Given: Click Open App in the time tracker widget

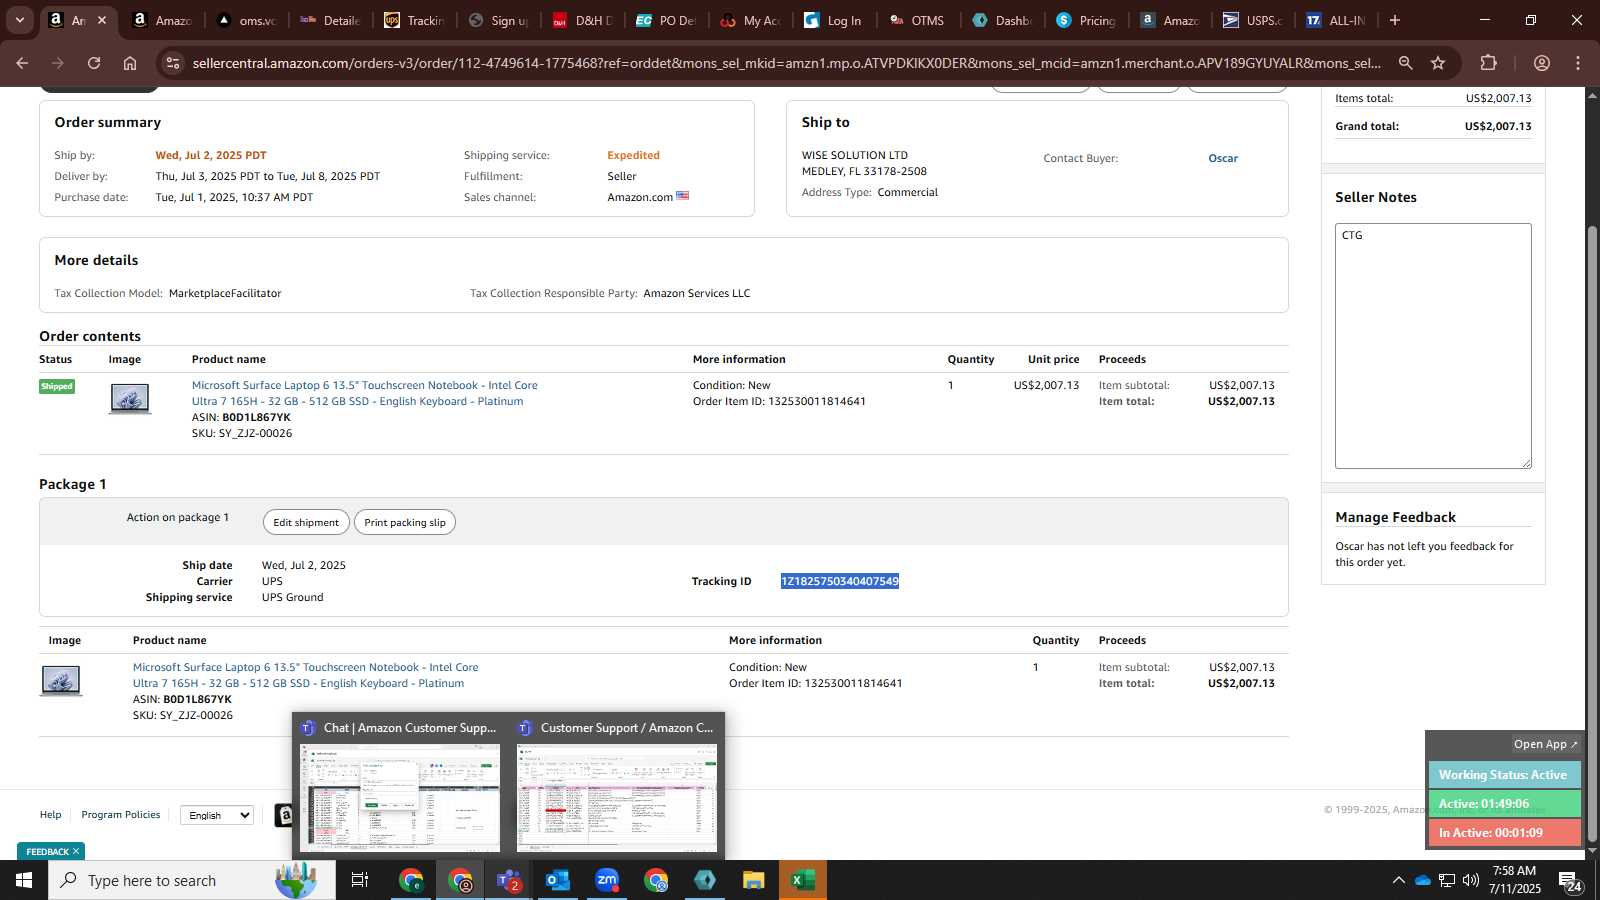Looking at the screenshot, I should coord(1545,744).
